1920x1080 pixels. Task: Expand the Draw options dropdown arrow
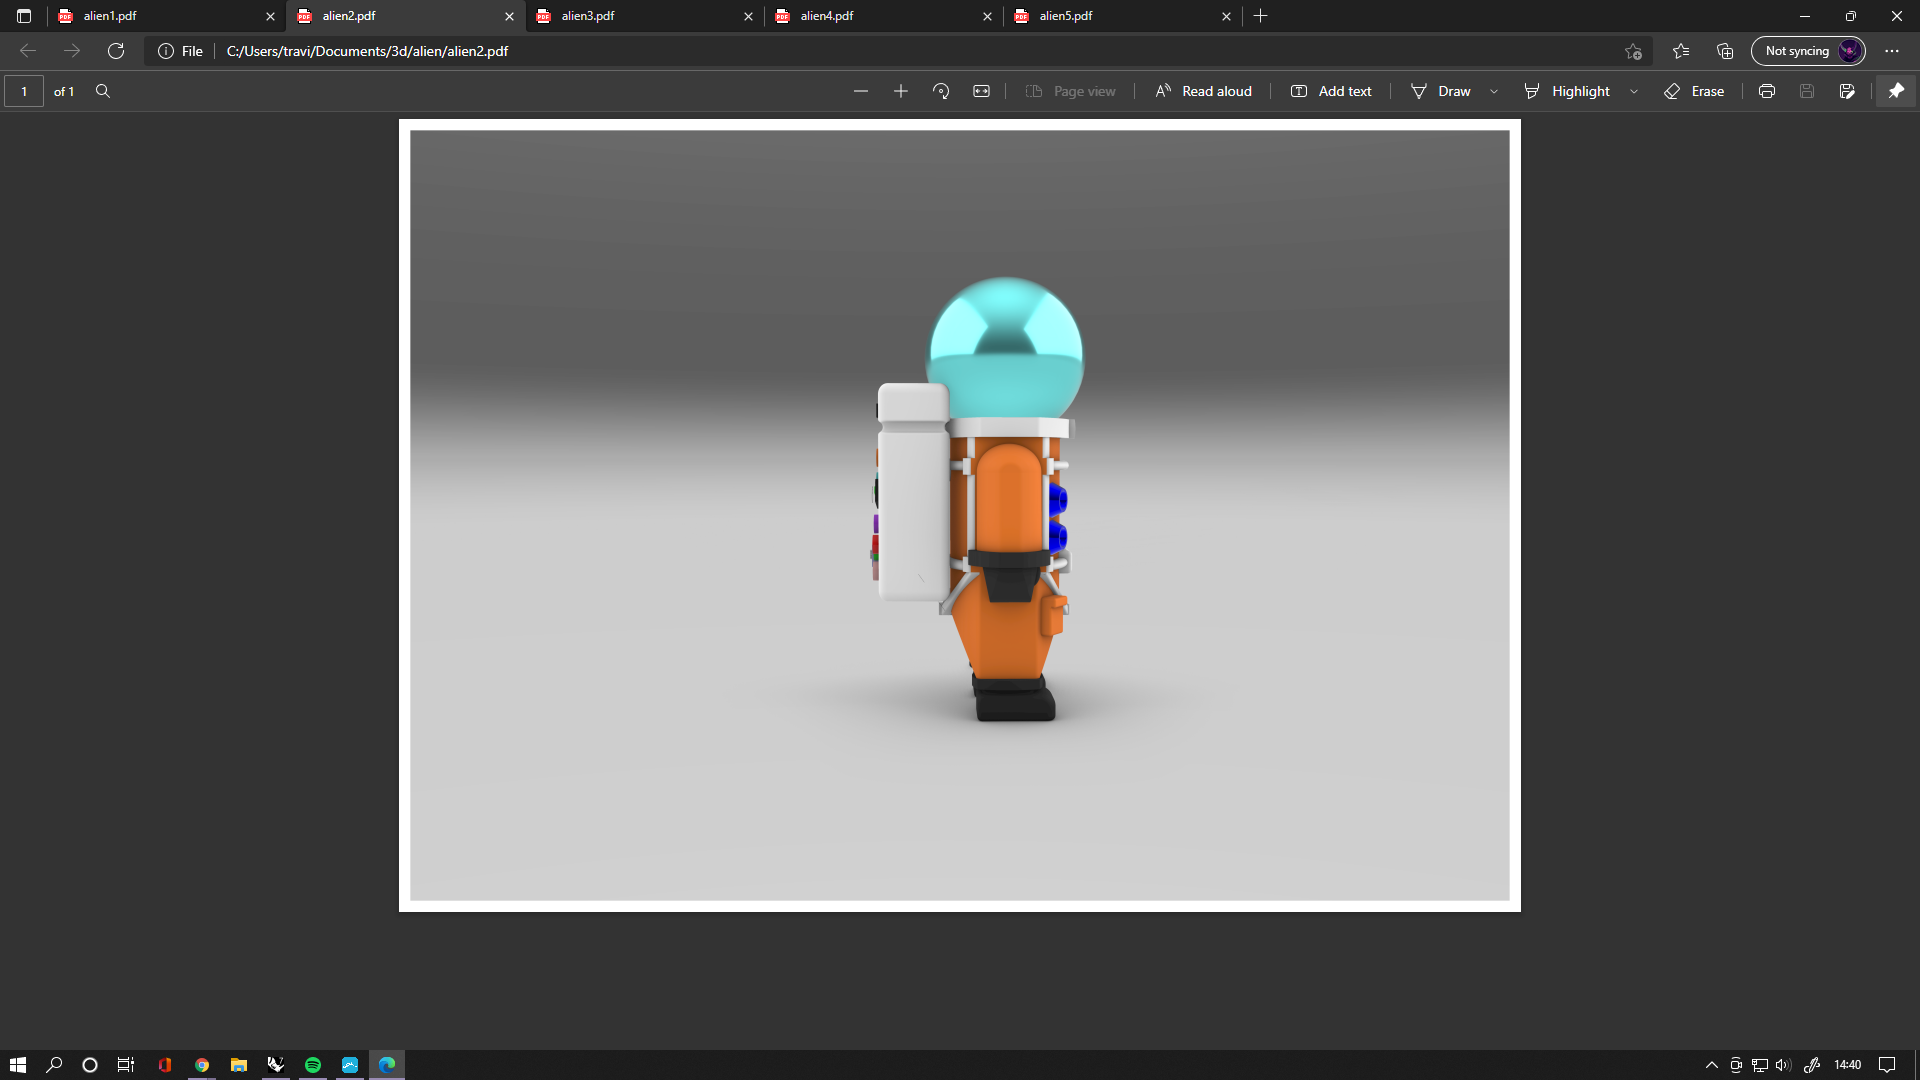coord(1494,91)
